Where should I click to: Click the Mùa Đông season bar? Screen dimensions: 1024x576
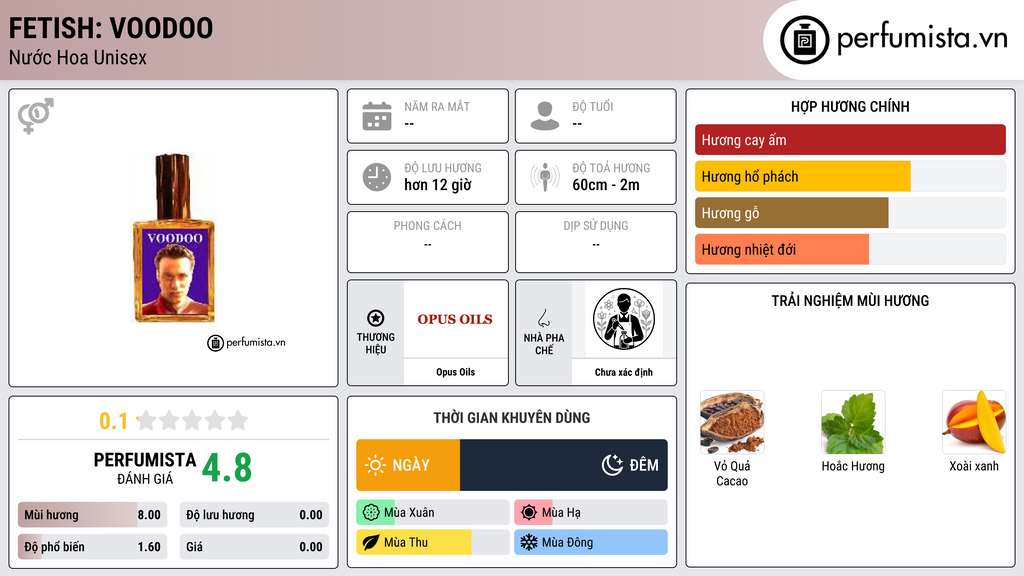point(591,542)
